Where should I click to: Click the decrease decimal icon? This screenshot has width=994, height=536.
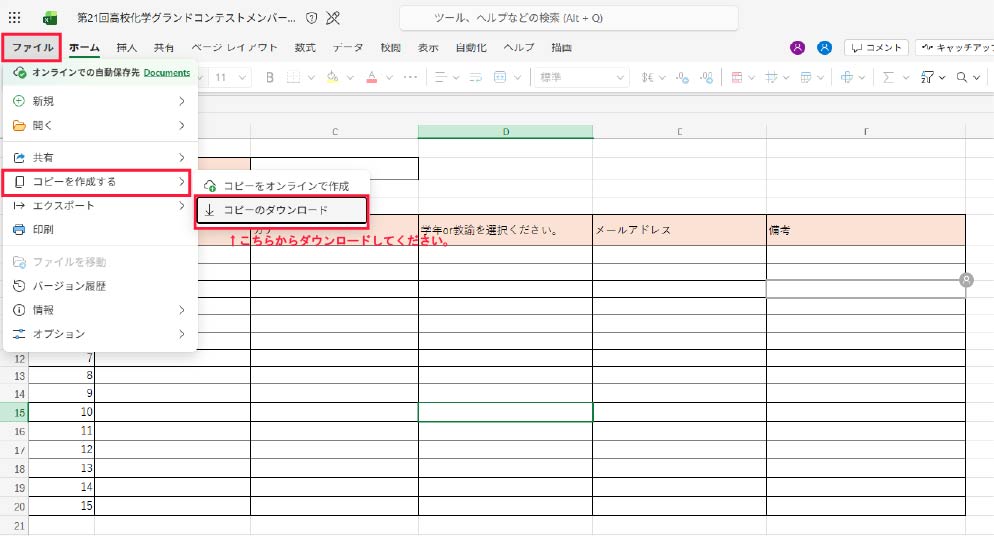[x=682, y=77]
